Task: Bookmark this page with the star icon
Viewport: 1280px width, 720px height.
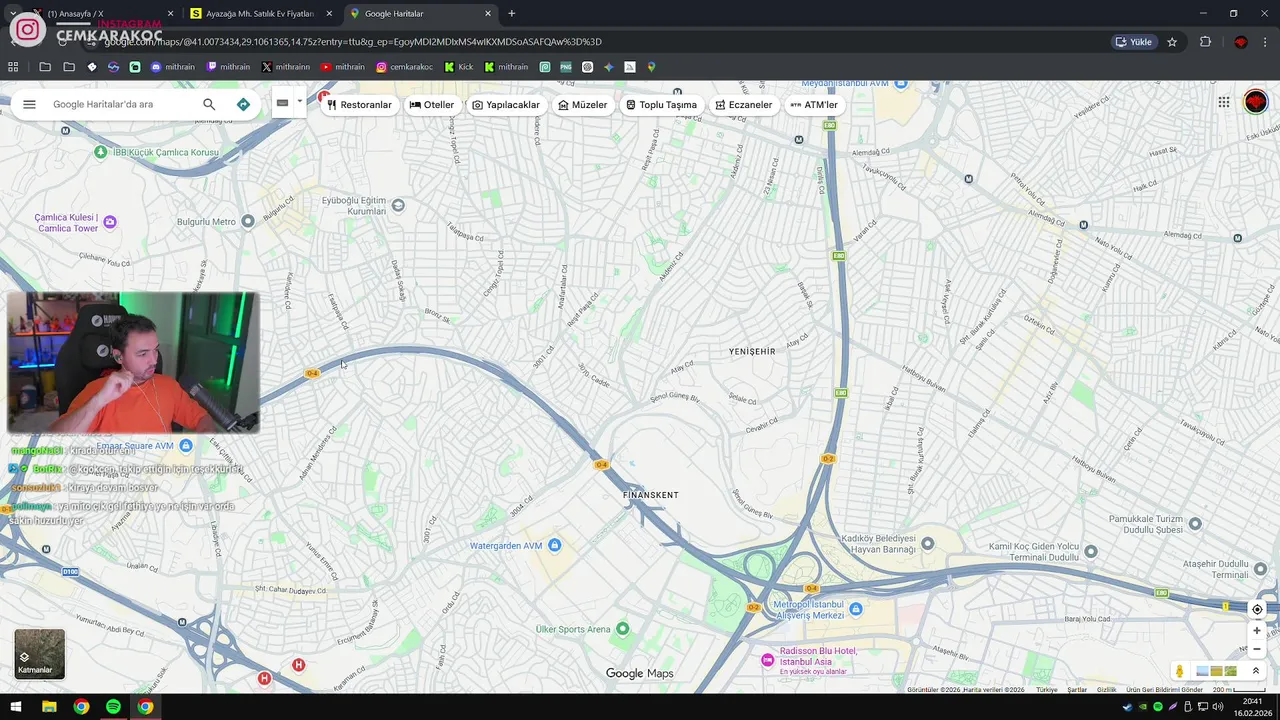Action: click(1172, 42)
